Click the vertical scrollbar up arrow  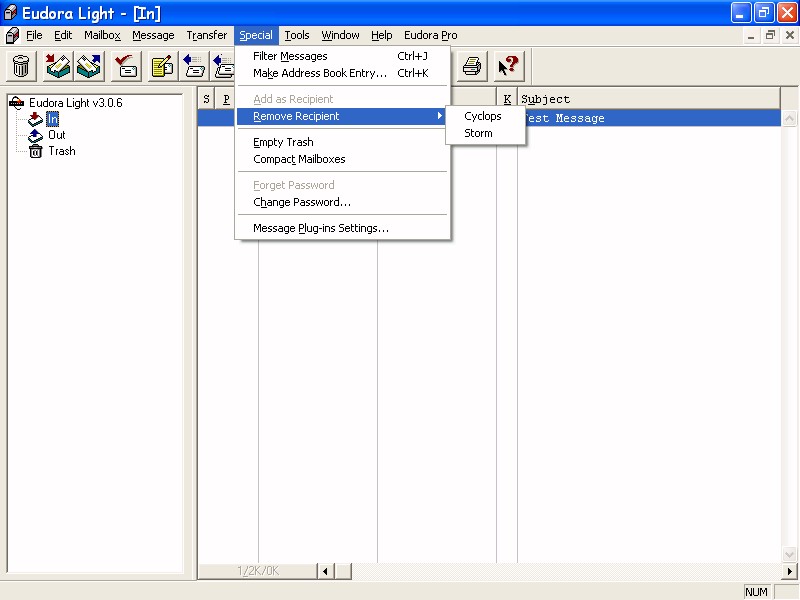coord(789,119)
